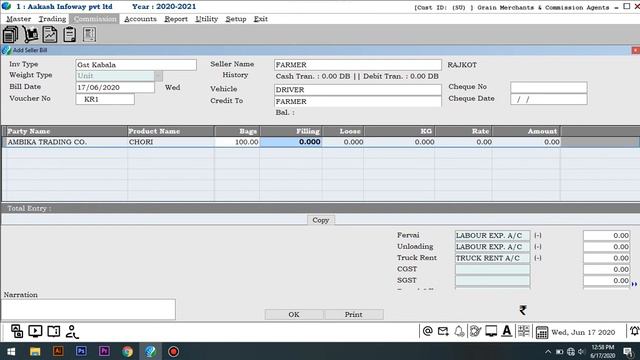The width and height of the screenshot is (640, 360).
Task: Click the Print button
Action: (x=353, y=315)
